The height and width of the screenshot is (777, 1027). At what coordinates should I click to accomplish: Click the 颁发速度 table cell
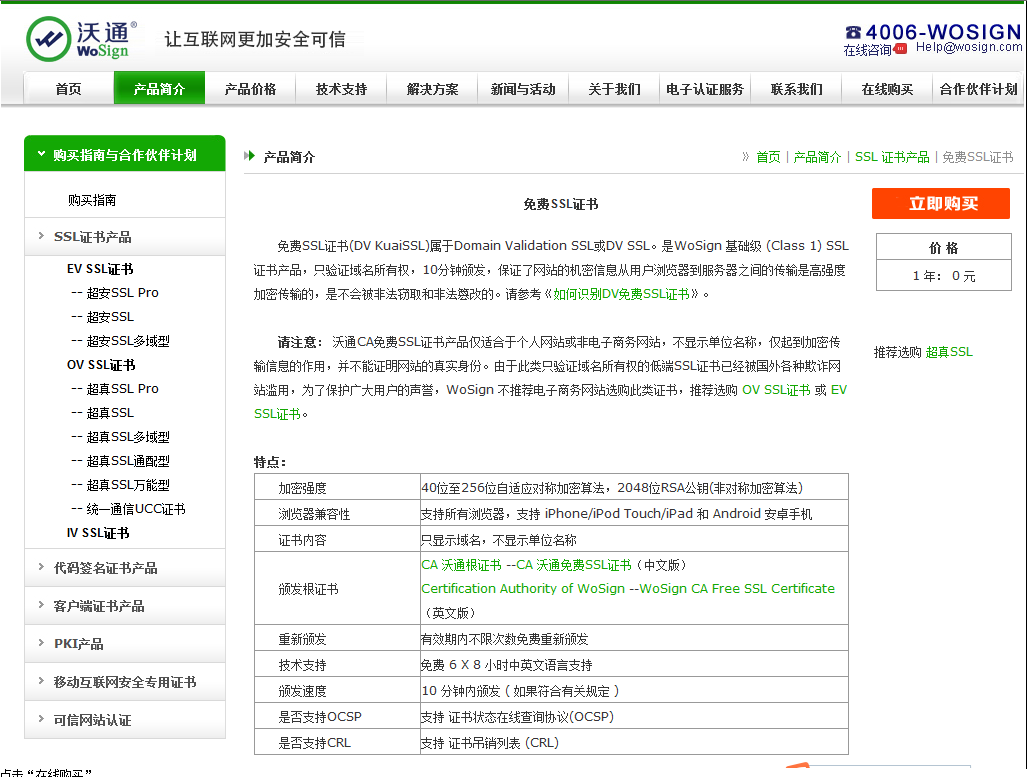pos(337,691)
